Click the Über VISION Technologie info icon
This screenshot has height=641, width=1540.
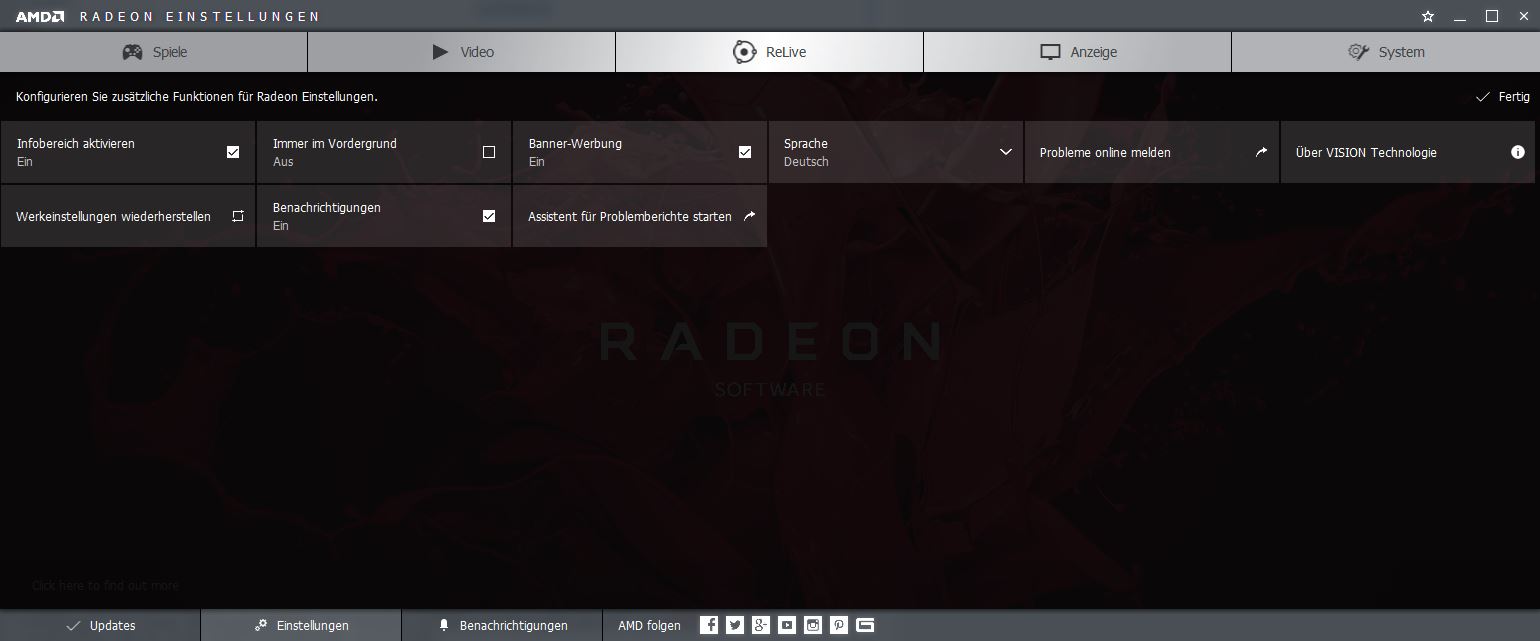pyautogui.click(x=1517, y=152)
